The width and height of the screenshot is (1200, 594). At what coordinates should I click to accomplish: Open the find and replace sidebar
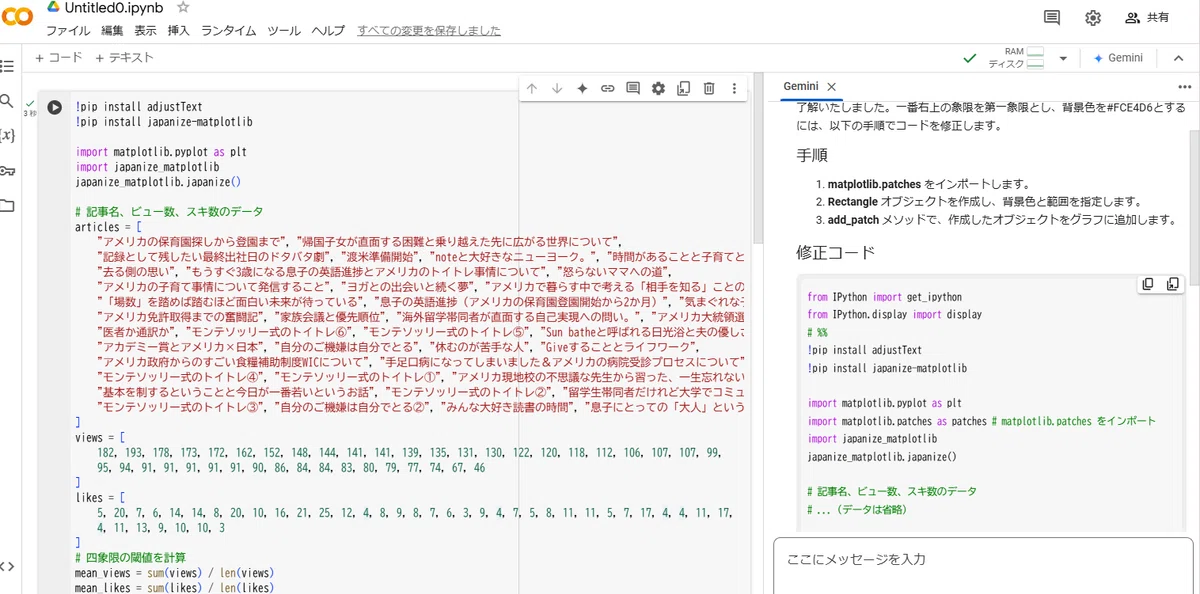coord(8,101)
